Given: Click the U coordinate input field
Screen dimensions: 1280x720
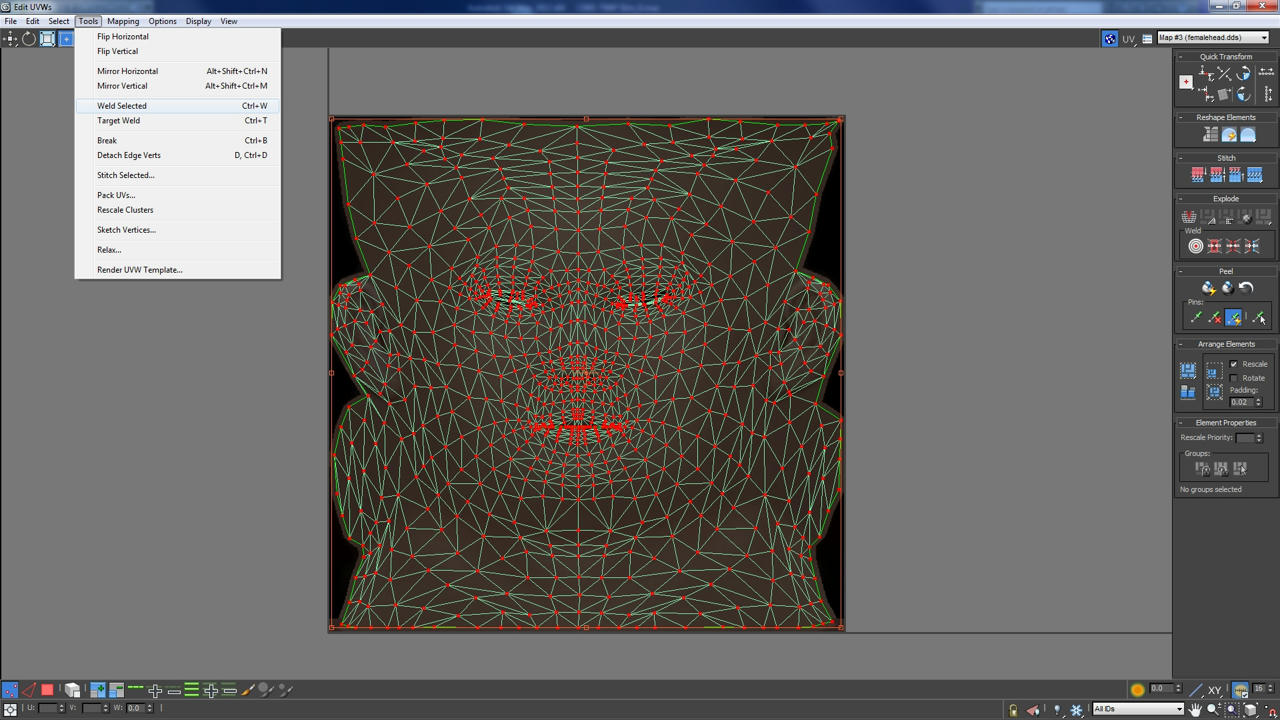Looking at the screenshot, I should pos(48,708).
